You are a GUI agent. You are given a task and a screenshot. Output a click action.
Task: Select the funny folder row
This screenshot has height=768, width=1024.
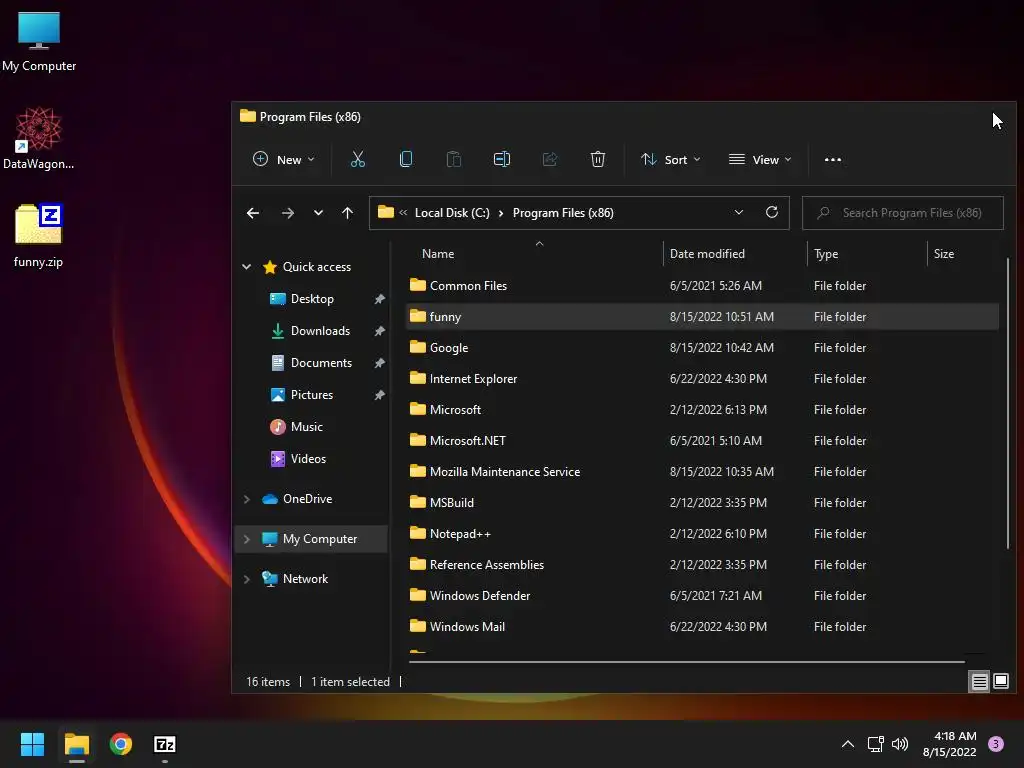click(702, 317)
